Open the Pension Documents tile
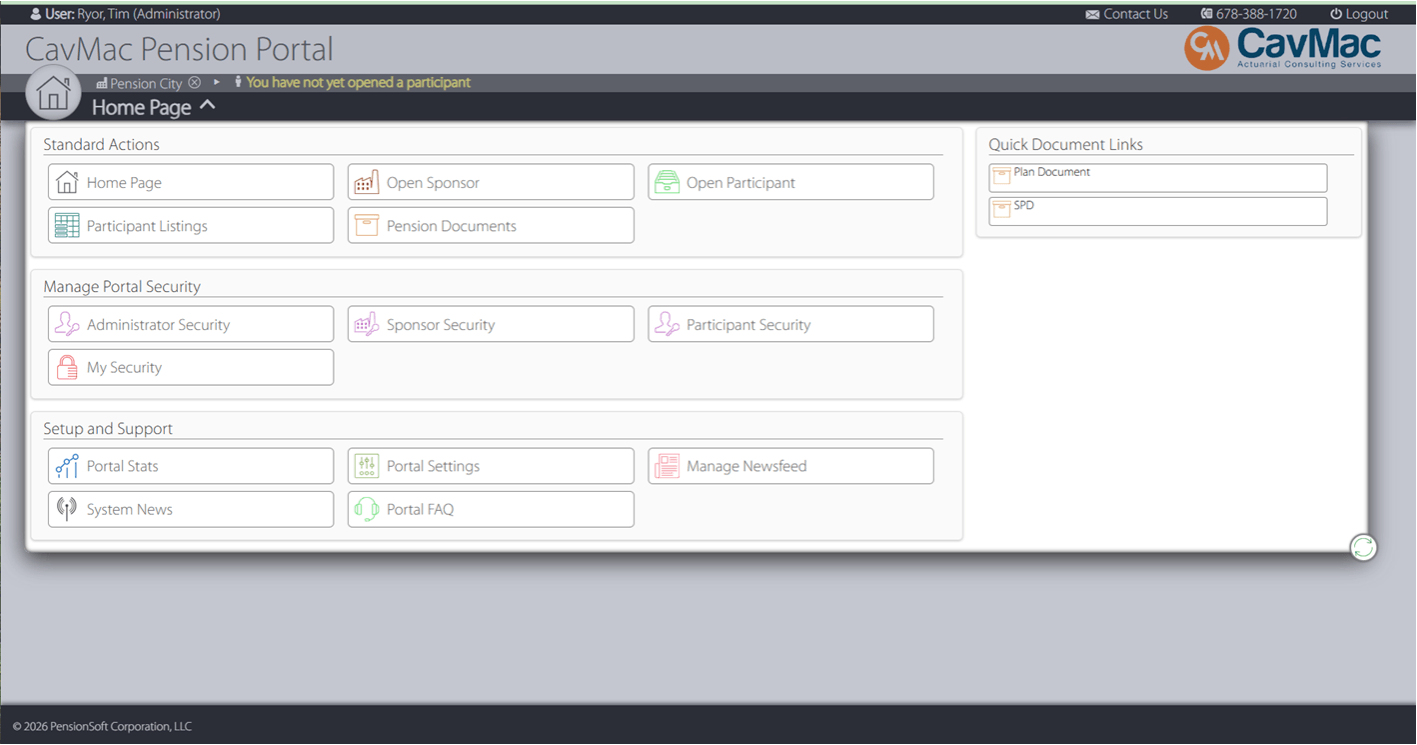1417x745 pixels. point(491,225)
